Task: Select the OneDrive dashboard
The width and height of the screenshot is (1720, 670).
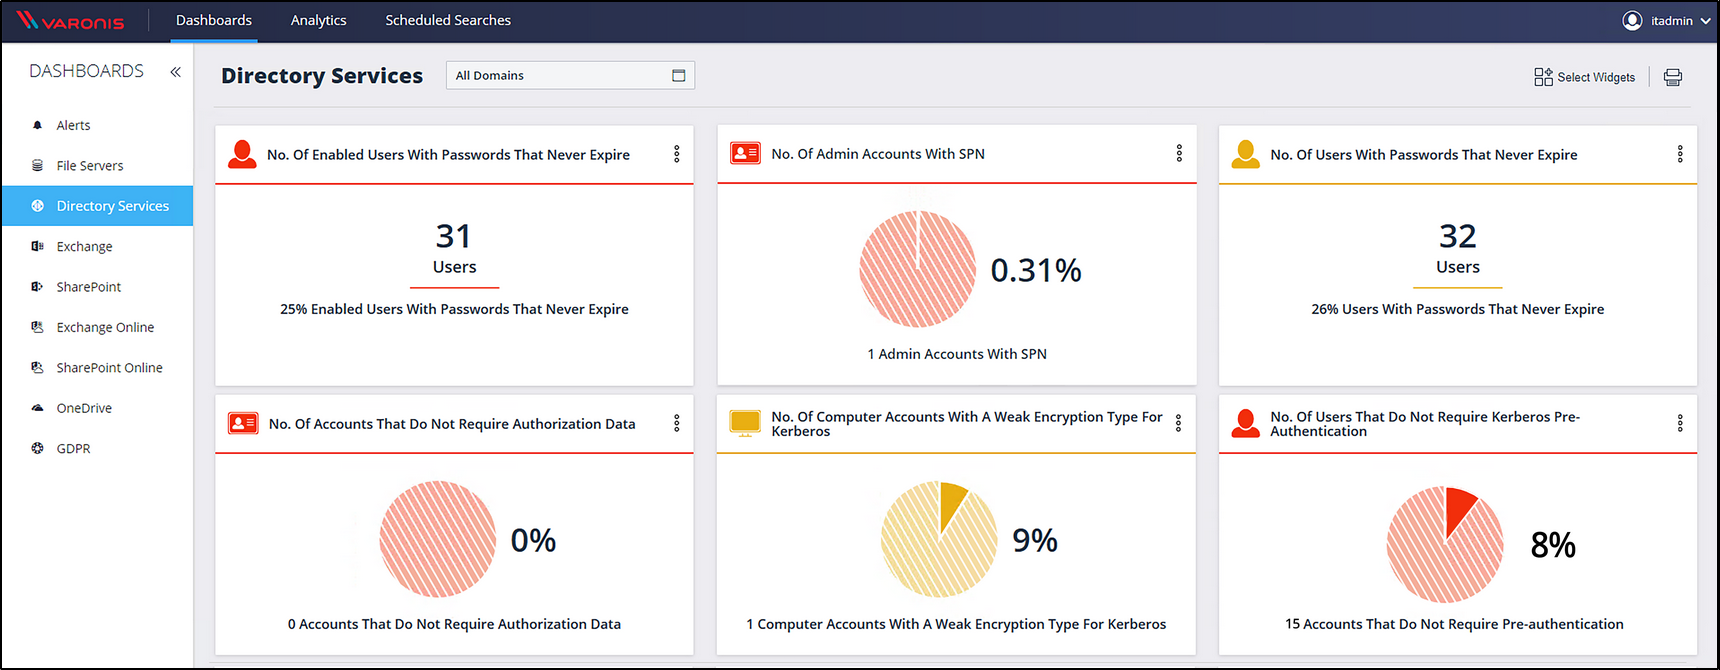Action: tap(84, 408)
